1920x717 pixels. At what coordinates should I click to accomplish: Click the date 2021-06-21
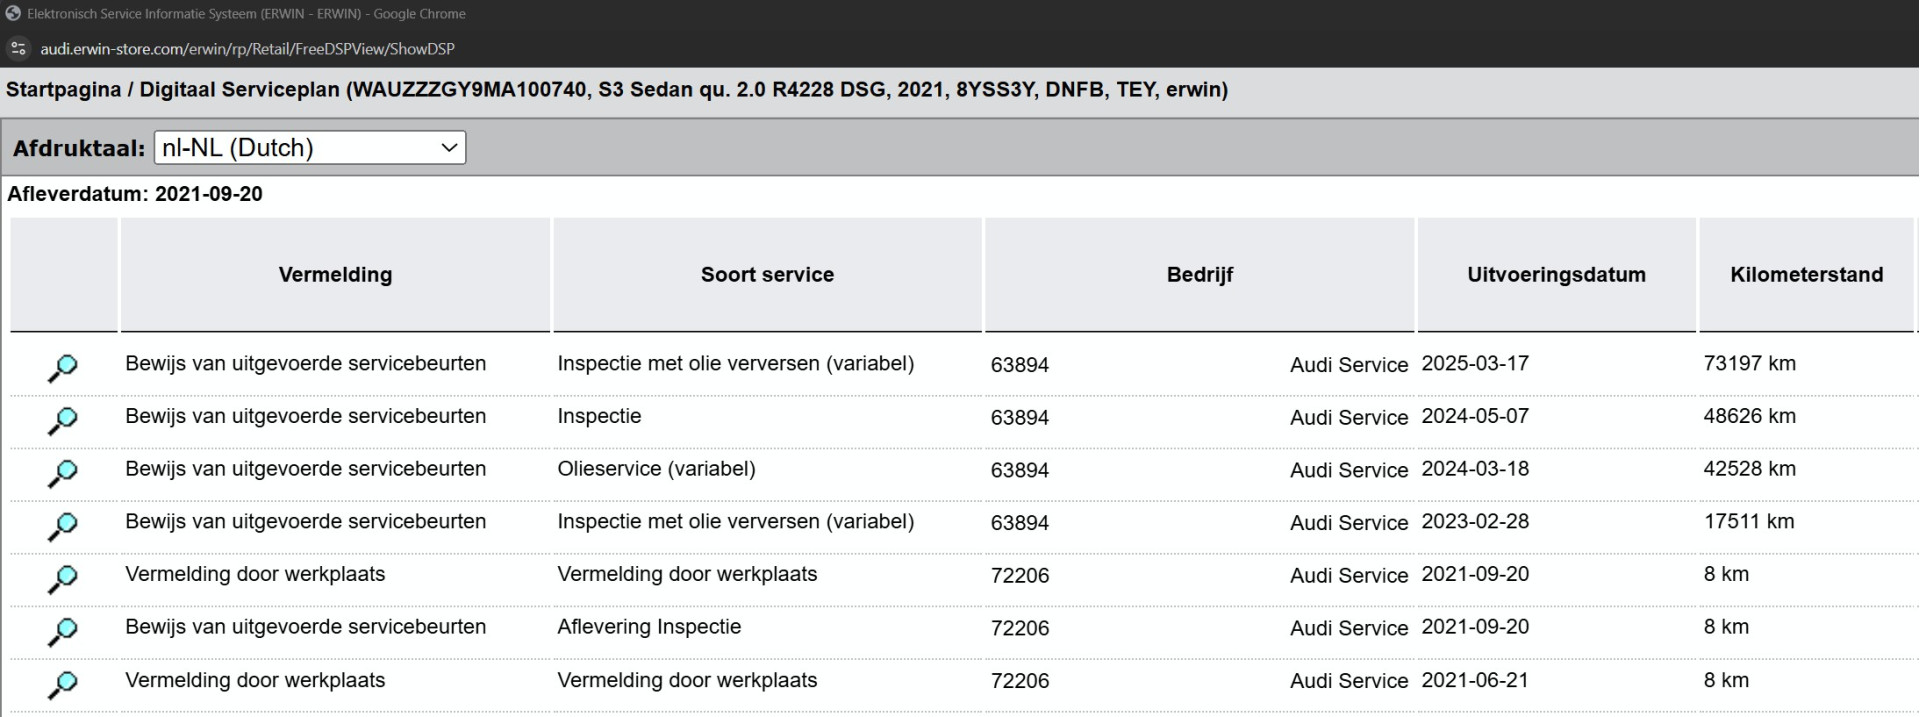pos(1475,680)
